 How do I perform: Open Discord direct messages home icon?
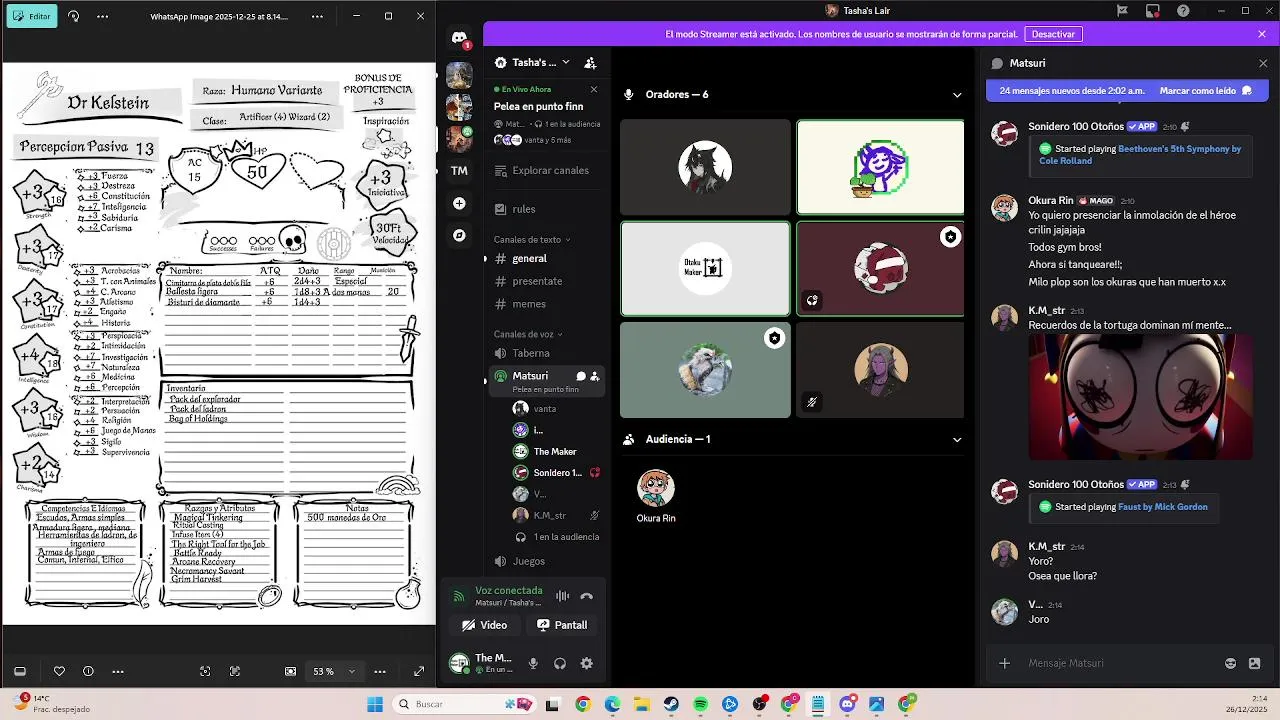(x=459, y=38)
